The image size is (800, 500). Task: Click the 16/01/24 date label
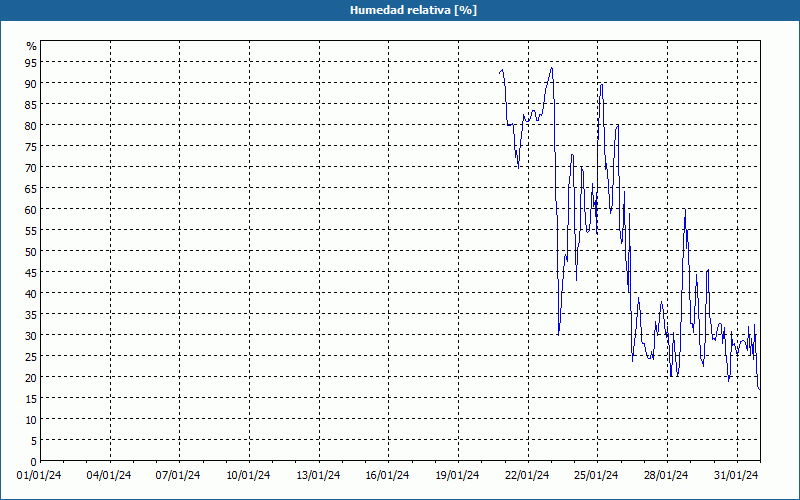point(387,476)
